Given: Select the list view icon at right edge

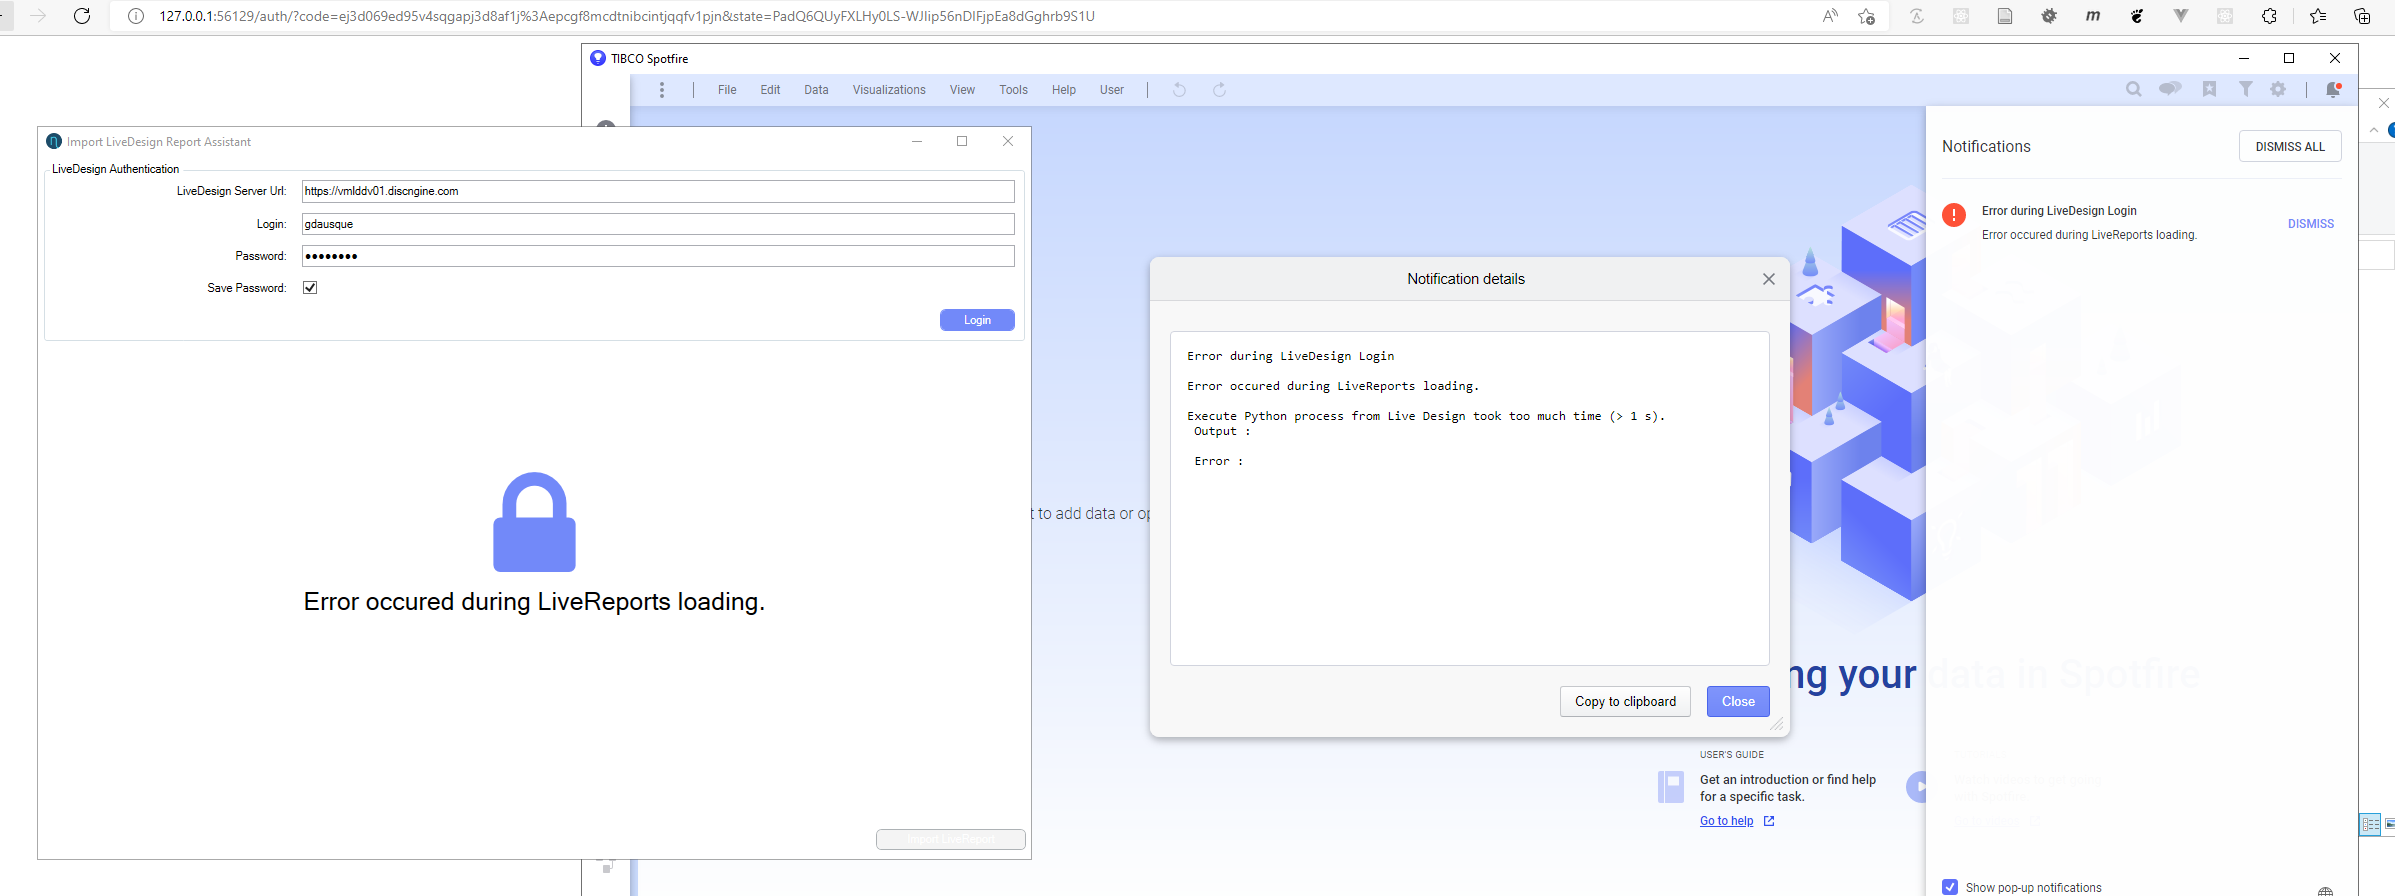Looking at the screenshot, I should coord(2370,824).
